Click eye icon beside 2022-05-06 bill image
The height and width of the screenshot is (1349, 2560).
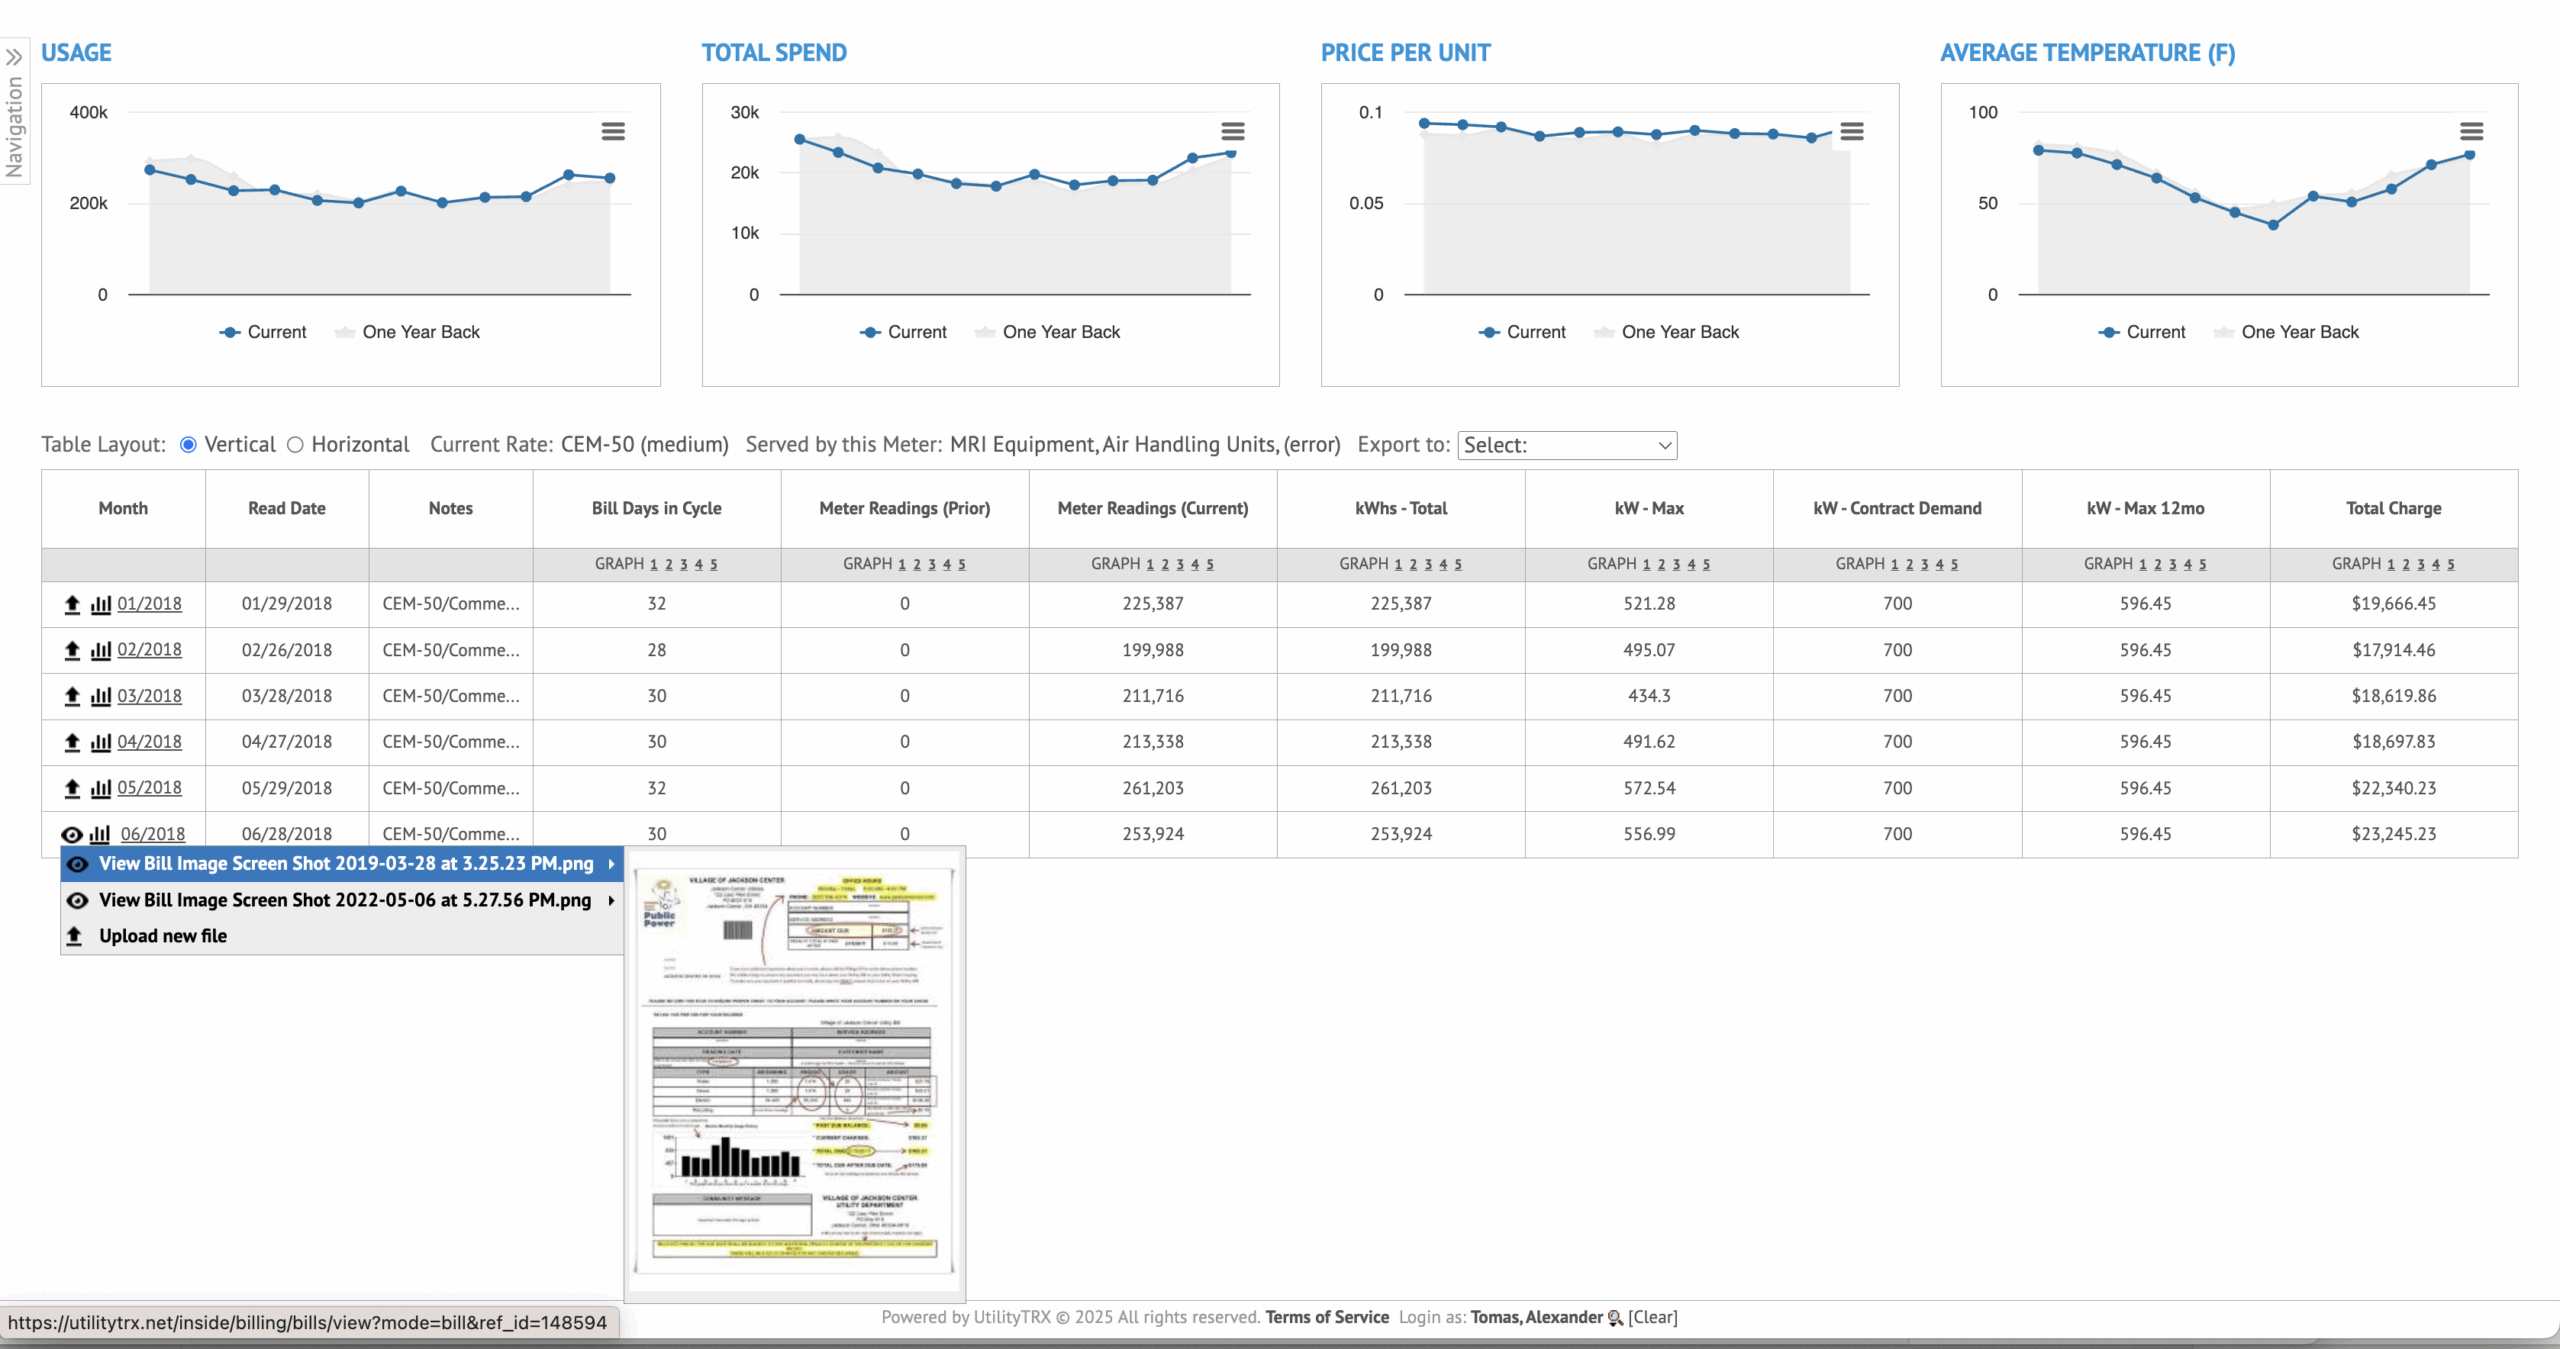[x=77, y=900]
